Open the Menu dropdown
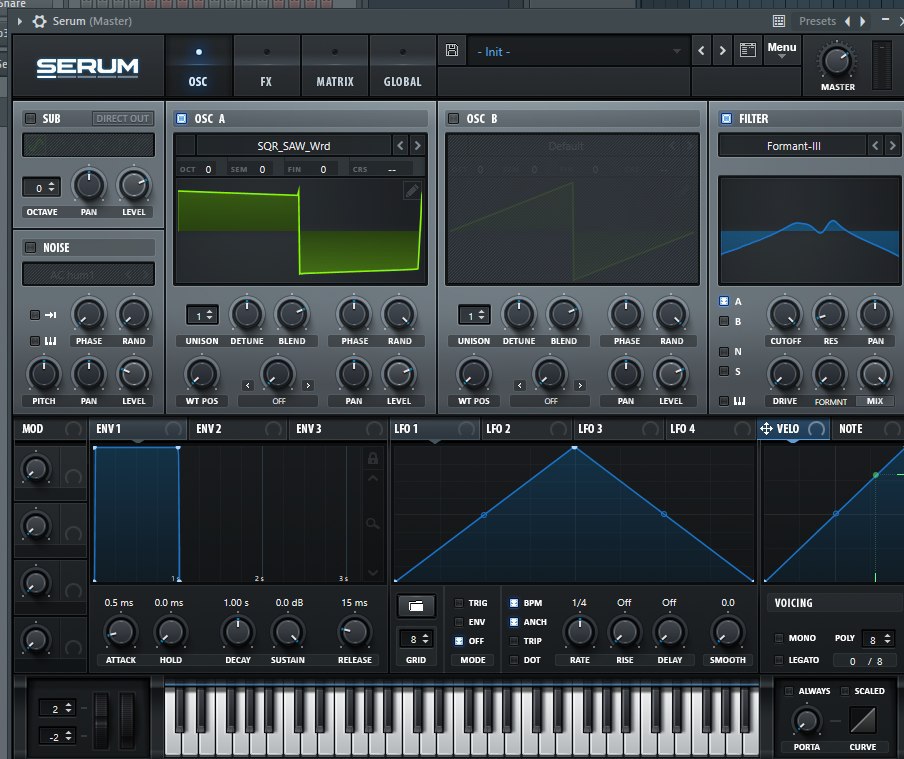This screenshot has width=904, height=759. point(782,50)
